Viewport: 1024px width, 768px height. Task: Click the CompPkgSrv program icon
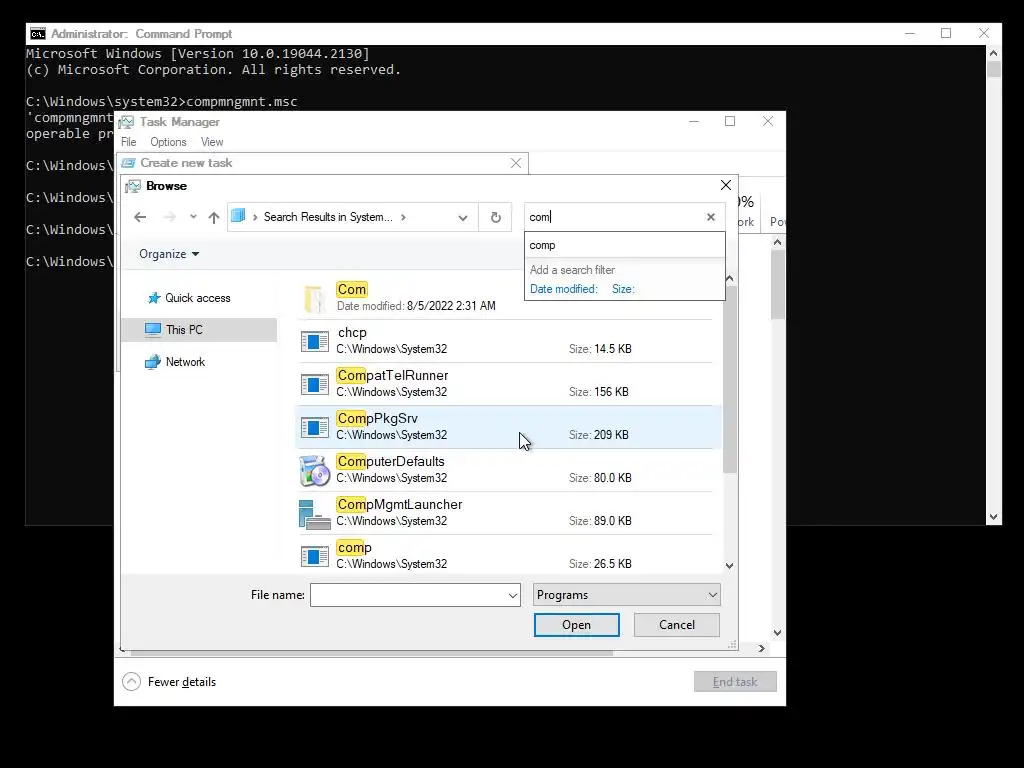point(314,427)
